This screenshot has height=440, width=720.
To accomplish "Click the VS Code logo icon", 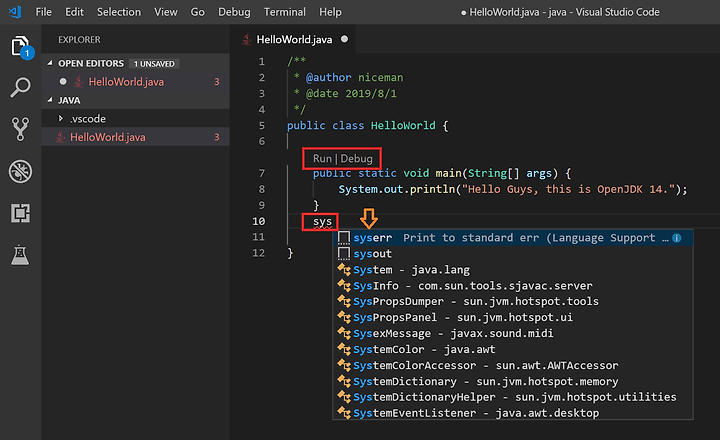I will [15, 12].
